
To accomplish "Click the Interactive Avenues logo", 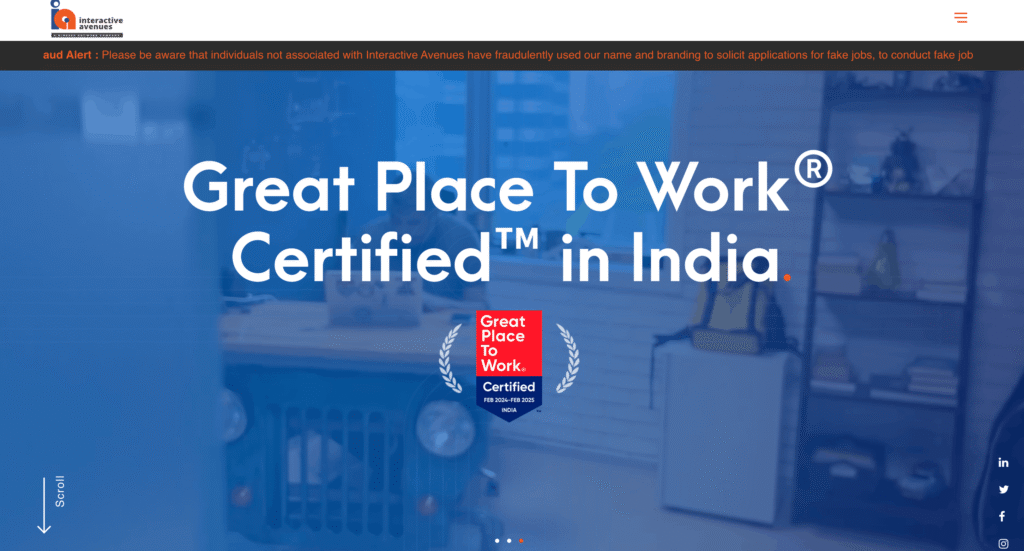I will [x=87, y=19].
